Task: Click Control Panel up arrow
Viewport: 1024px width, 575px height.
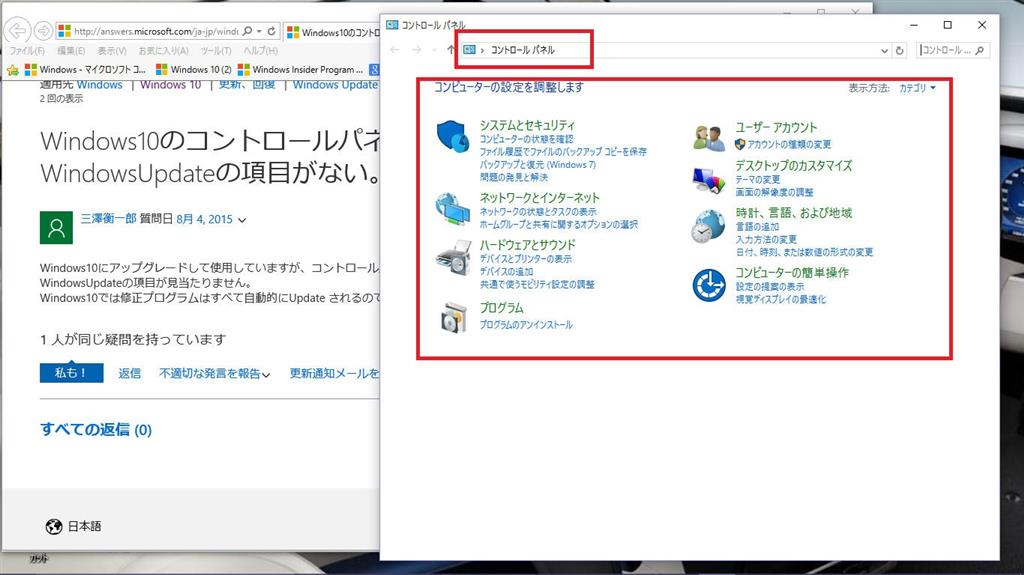Action: (450, 50)
